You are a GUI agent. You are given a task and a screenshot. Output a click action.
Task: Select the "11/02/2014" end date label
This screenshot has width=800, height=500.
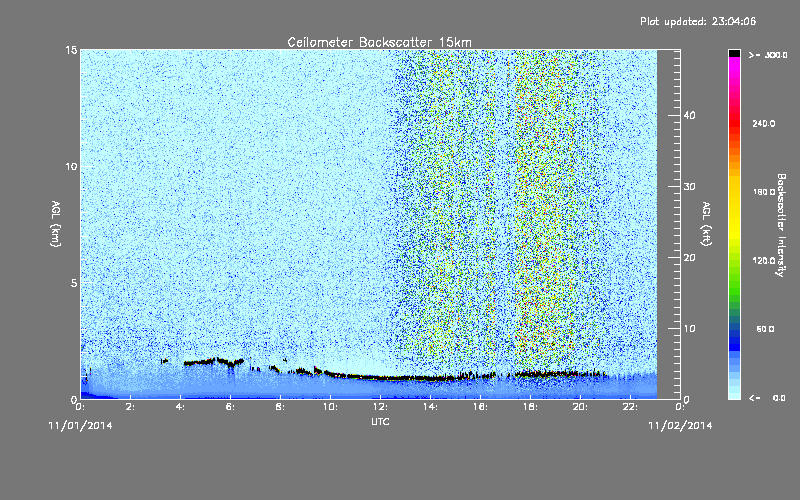point(680,426)
